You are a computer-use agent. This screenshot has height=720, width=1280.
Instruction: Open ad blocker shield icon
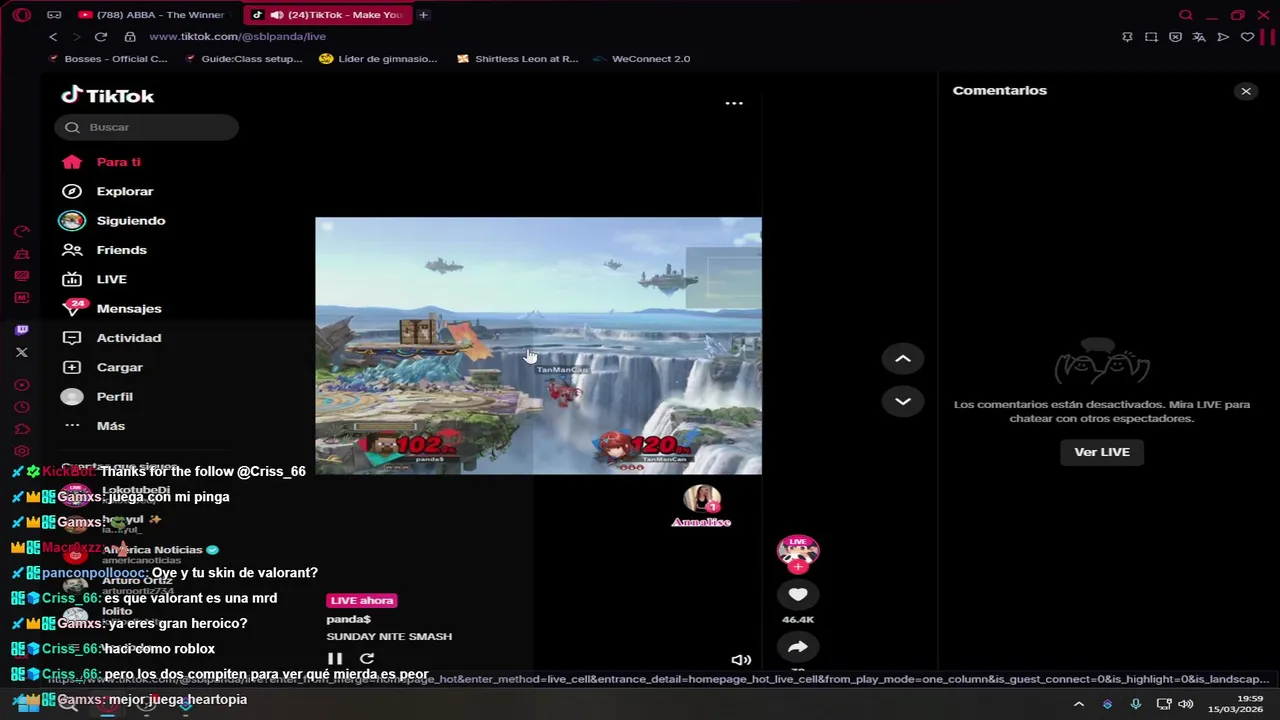[x=1175, y=37]
